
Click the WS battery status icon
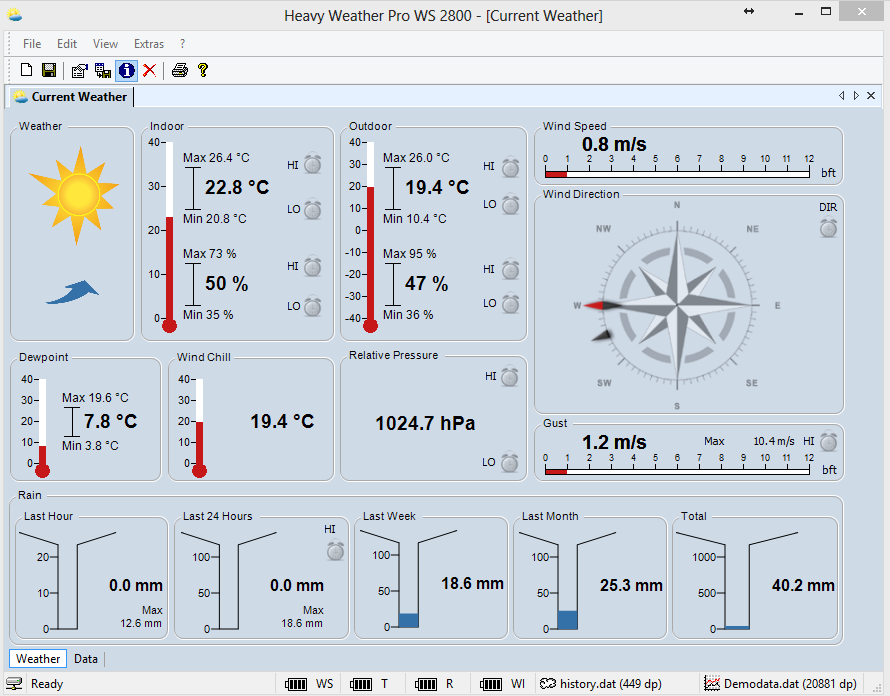pos(296,684)
